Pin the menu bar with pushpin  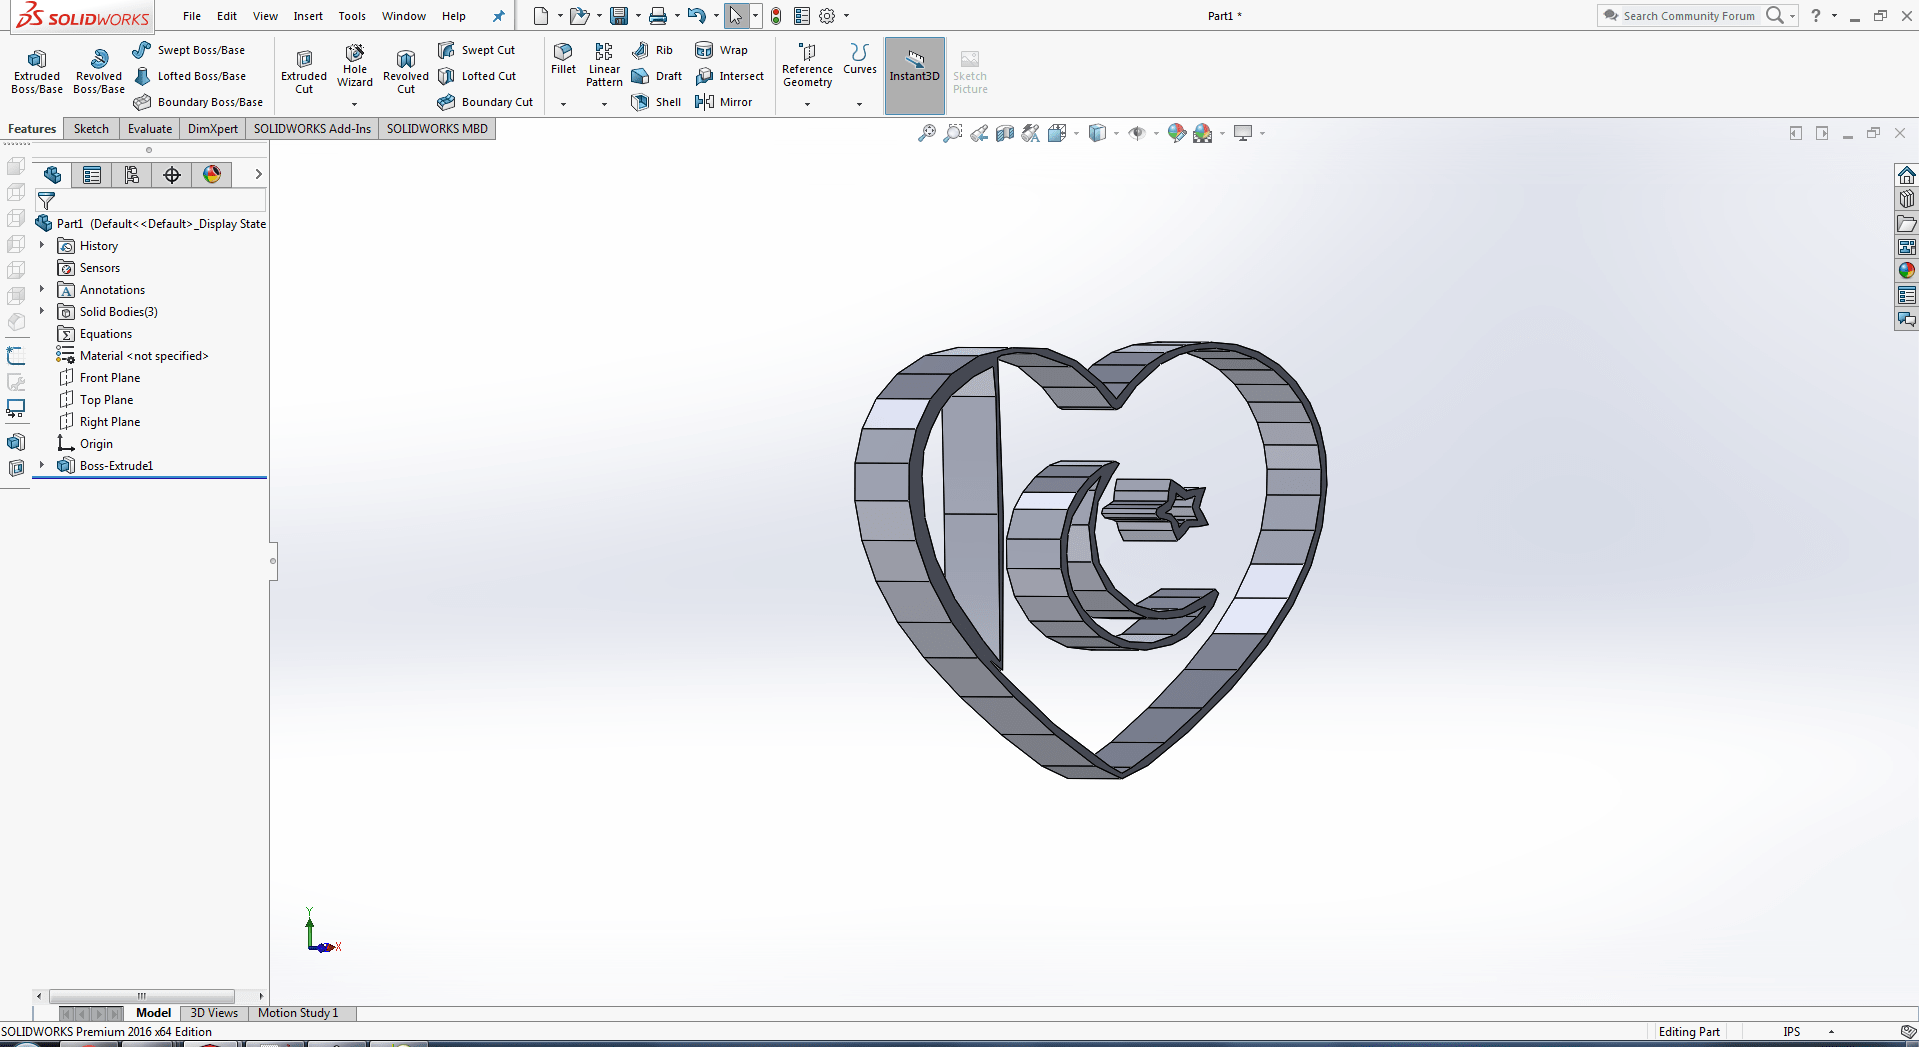coord(498,16)
